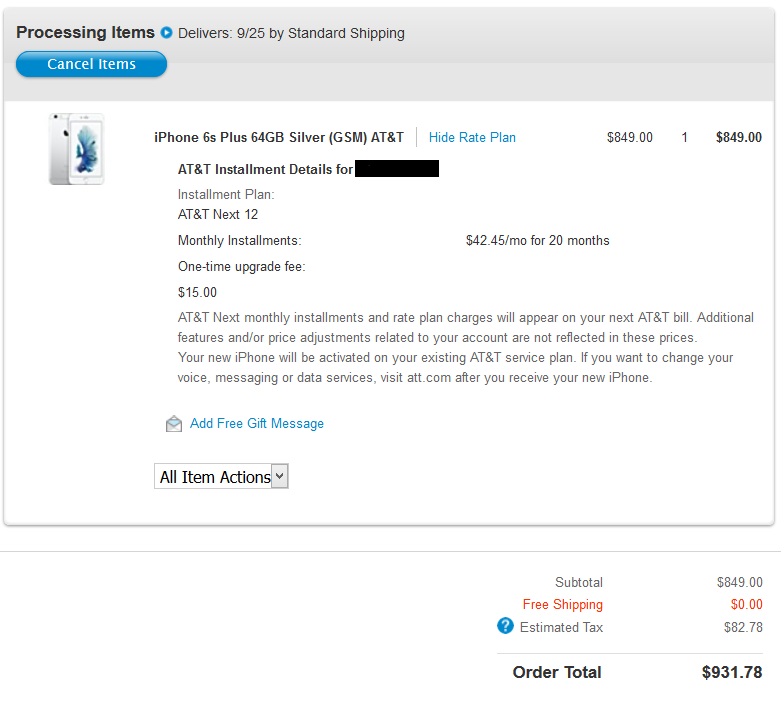The height and width of the screenshot is (702, 784).
Task: Add a free gift message
Action: [x=257, y=424]
